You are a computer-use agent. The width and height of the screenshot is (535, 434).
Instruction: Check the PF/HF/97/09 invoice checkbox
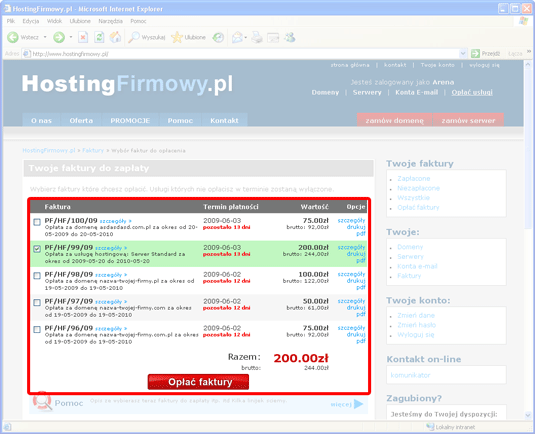[37, 302]
